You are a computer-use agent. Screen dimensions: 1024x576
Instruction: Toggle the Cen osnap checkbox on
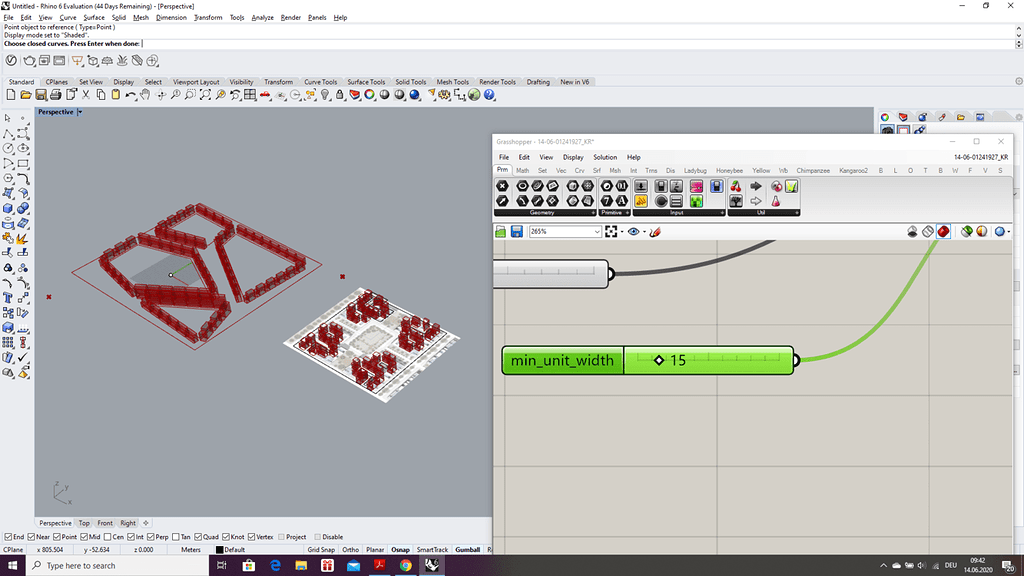pyautogui.click(x=106, y=536)
